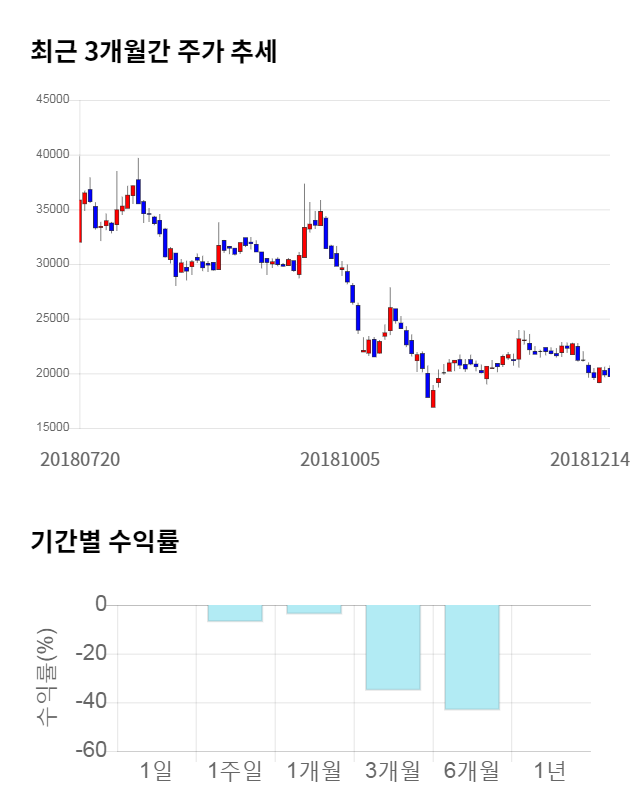Viewport: 640px width, 810px height.
Task: Select the 1주일 return bar
Action: [x=235, y=613]
